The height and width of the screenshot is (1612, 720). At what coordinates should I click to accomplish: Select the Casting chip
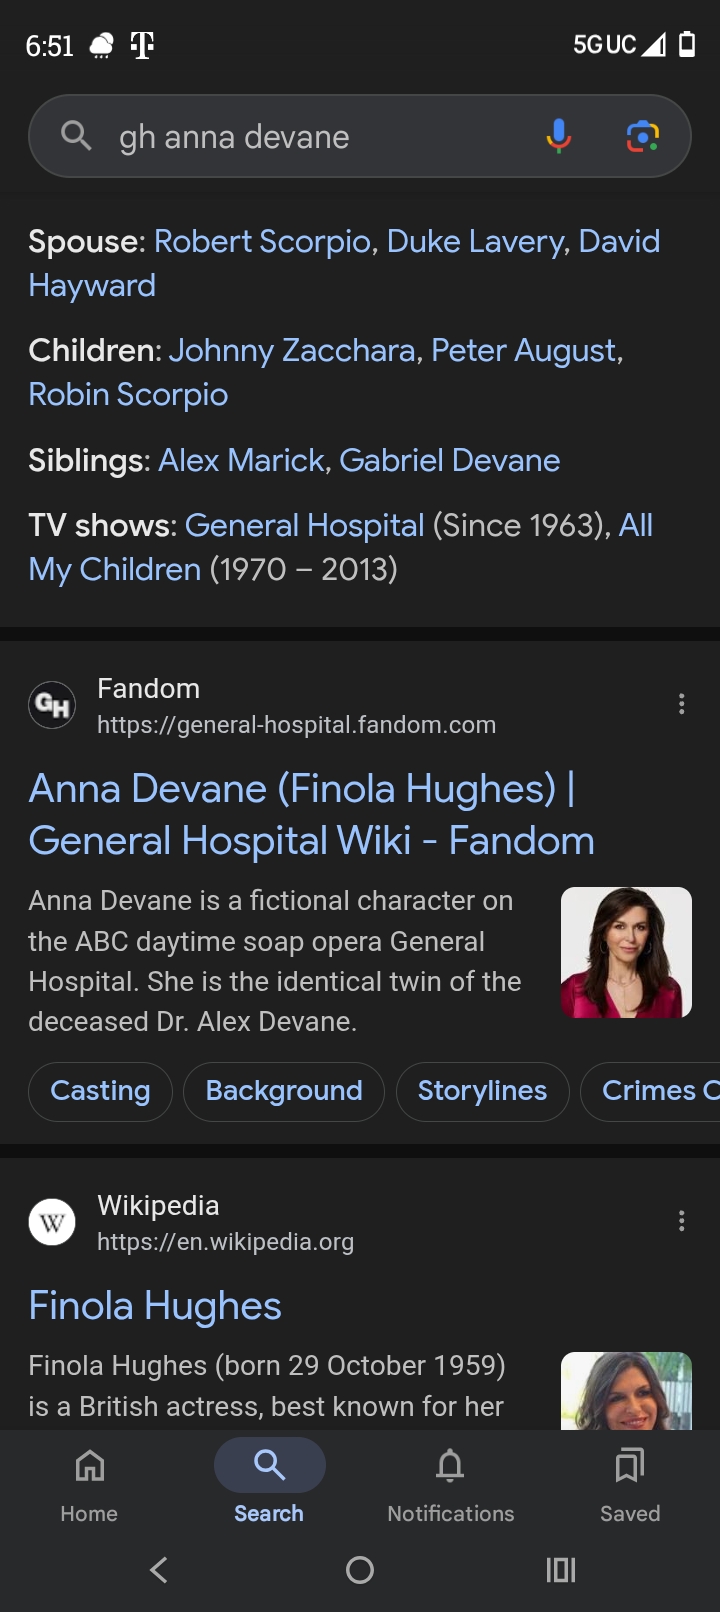coord(100,1091)
